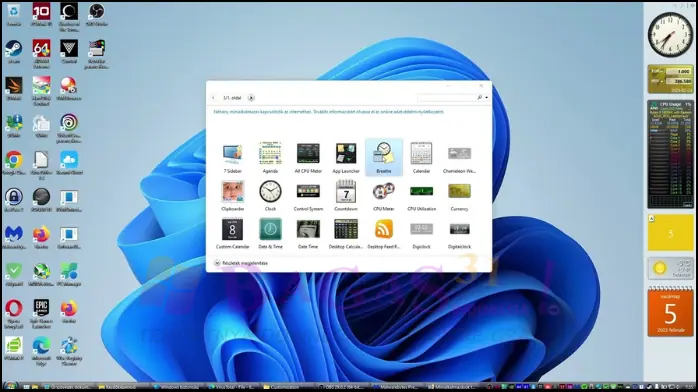
Task: Open the search options dropdown arrow
Action: point(487,97)
